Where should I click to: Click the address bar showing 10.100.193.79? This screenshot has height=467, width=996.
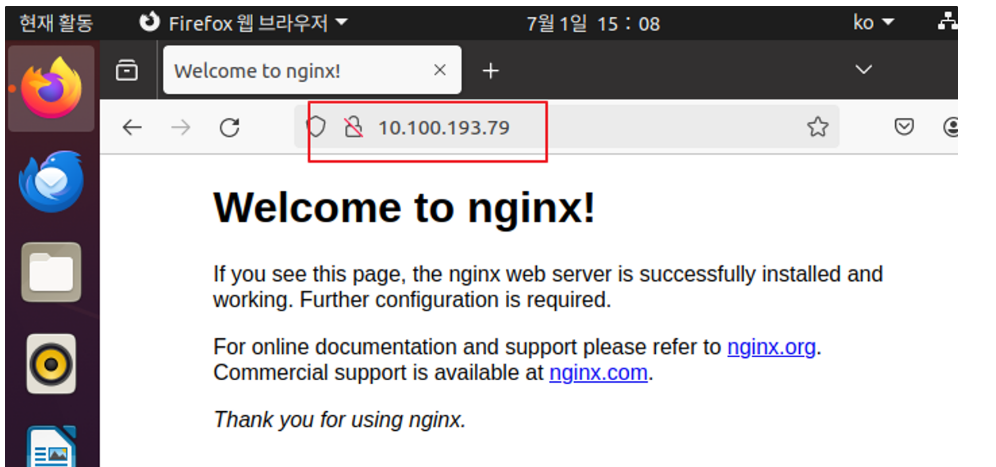[x=567, y=127]
